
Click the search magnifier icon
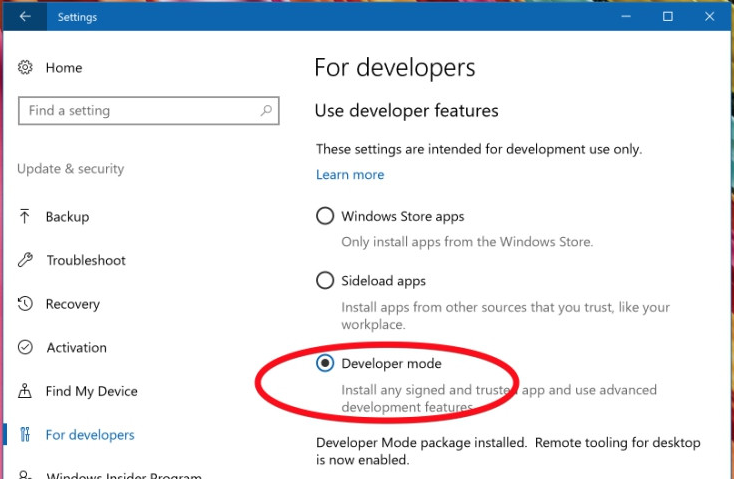267,111
